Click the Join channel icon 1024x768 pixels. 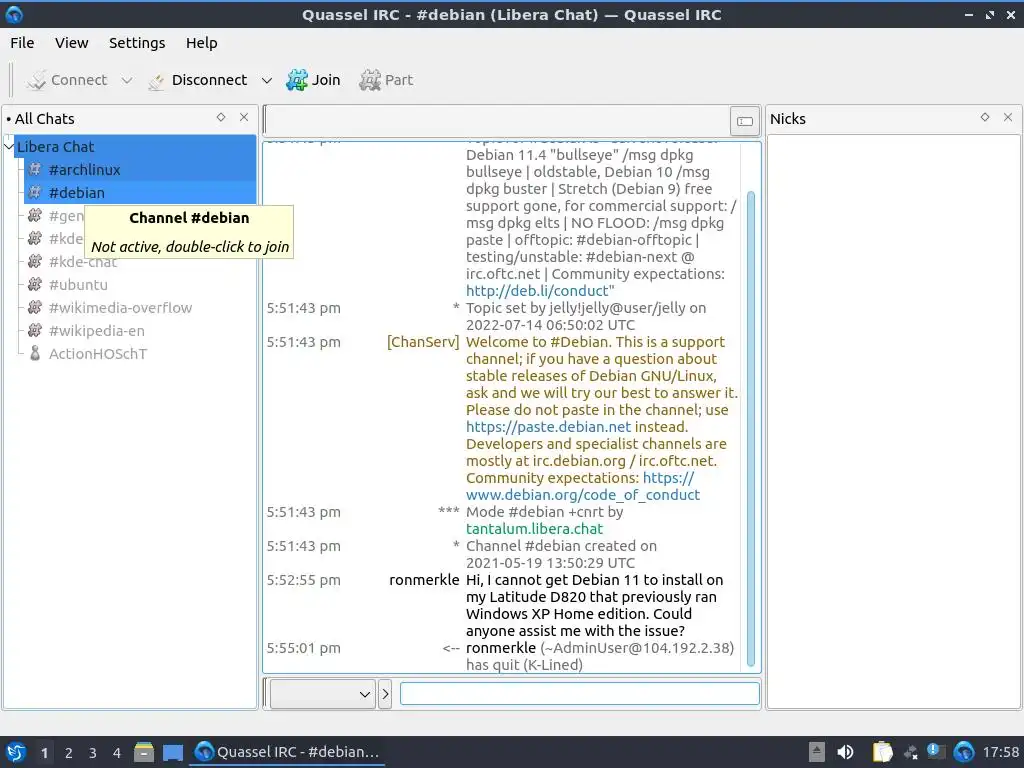click(x=297, y=80)
